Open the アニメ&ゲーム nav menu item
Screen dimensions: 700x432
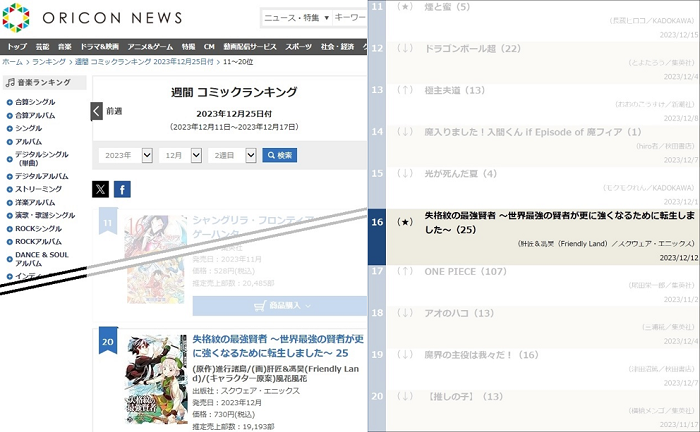pyautogui.click(x=150, y=46)
